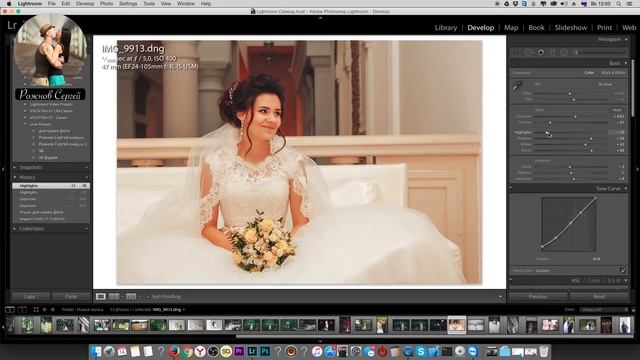
Task: Switch to the Book module
Action: click(536, 27)
